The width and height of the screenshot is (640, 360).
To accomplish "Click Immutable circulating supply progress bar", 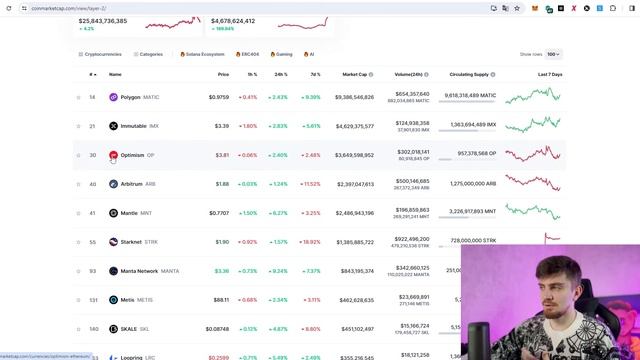I will coord(467,131).
